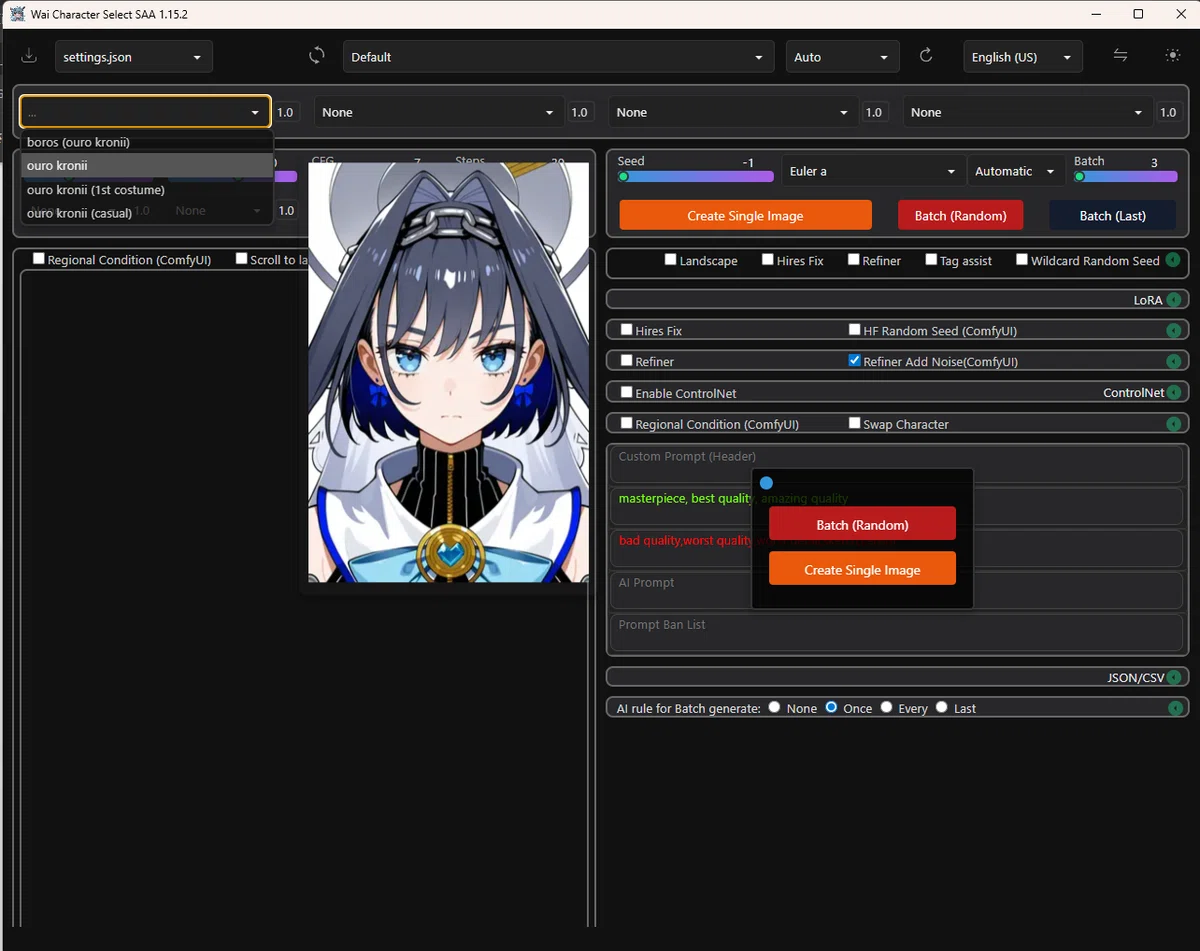Viewport: 1200px width, 951px height.
Task: Choose ouro kronii (1st costume) entry
Action: point(146,189)
